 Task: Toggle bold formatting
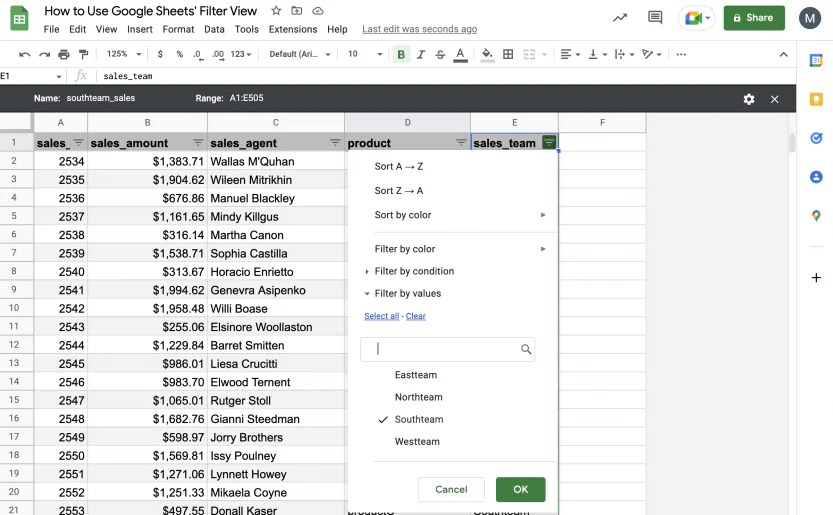(x=401, y=54)
